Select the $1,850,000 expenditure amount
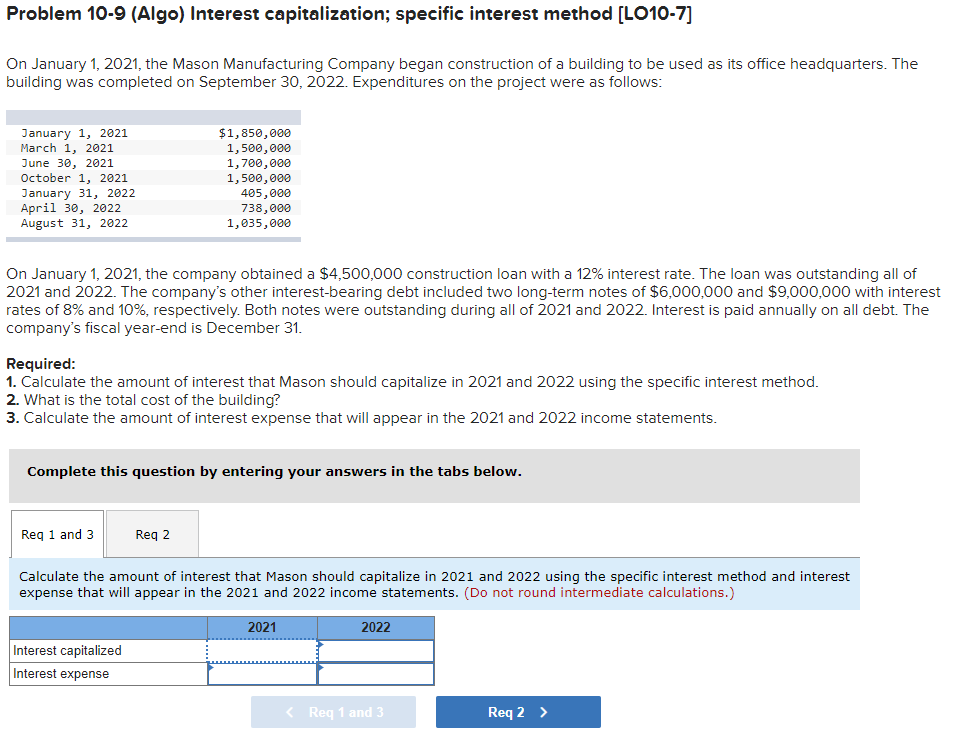960x755 pixels. [x=253, y=132]
